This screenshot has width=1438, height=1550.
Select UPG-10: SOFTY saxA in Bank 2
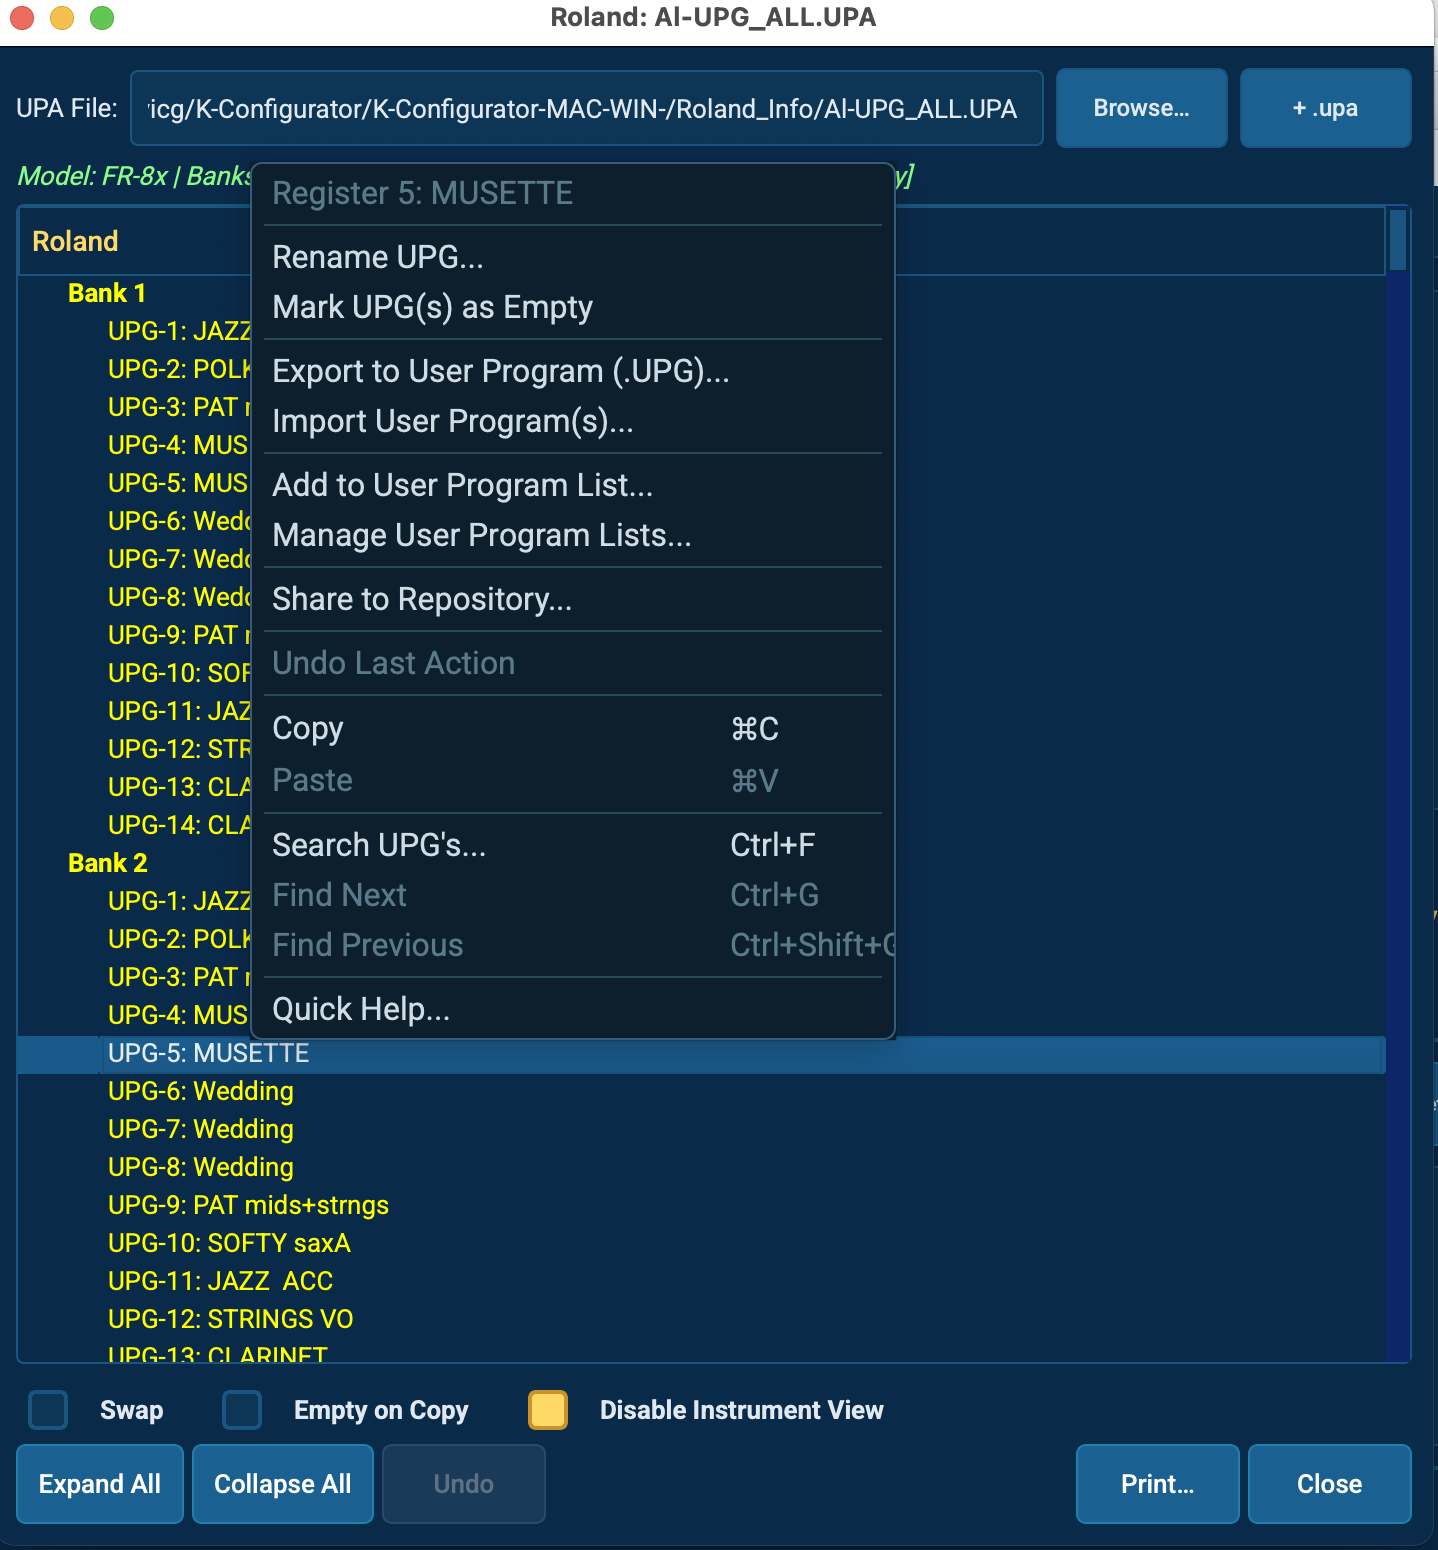[229, 1243]
